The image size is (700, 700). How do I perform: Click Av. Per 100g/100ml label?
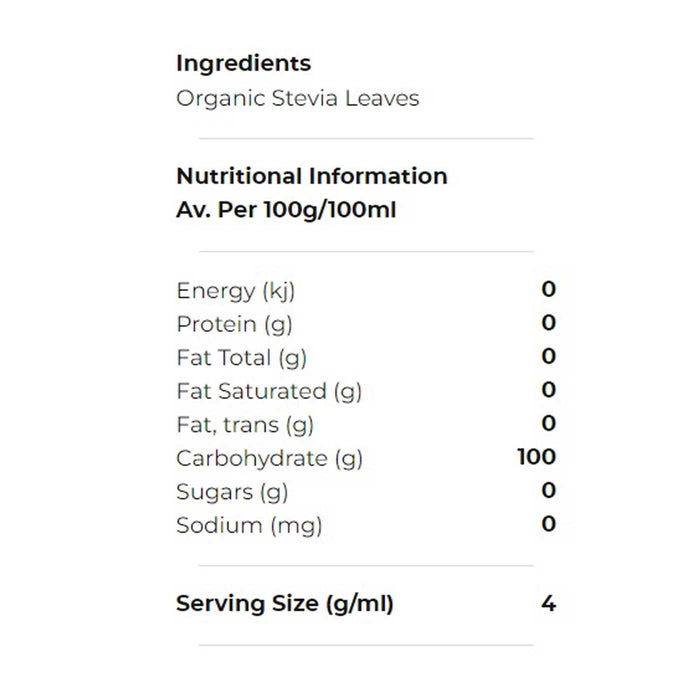click(286, 211)
